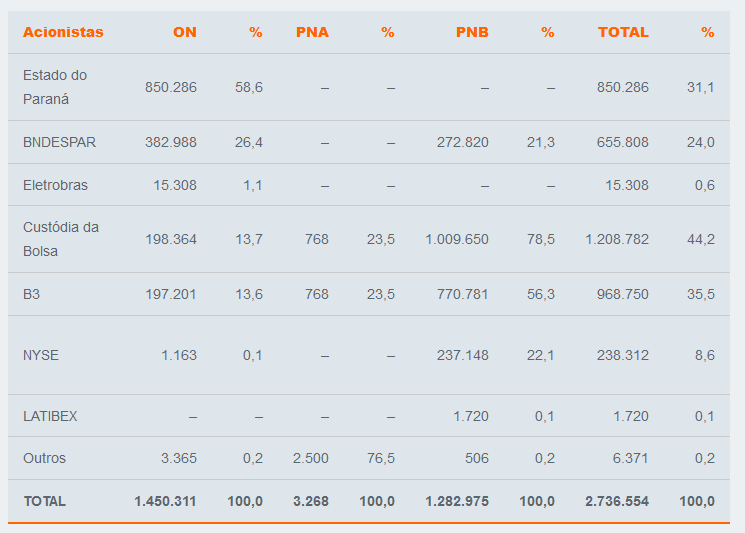Select the 2.500 PNA value for Outros
The width and height of the screenshot is (745, 533).
(310, 458)
